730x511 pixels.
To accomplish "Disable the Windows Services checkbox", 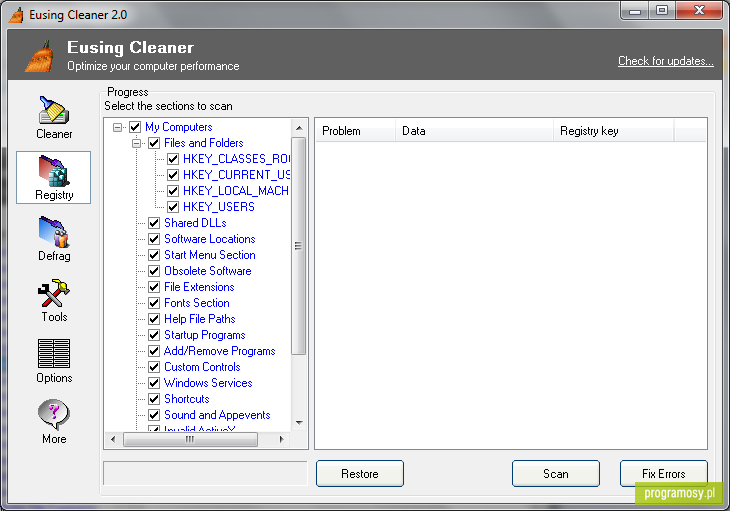I will point(154,383).
